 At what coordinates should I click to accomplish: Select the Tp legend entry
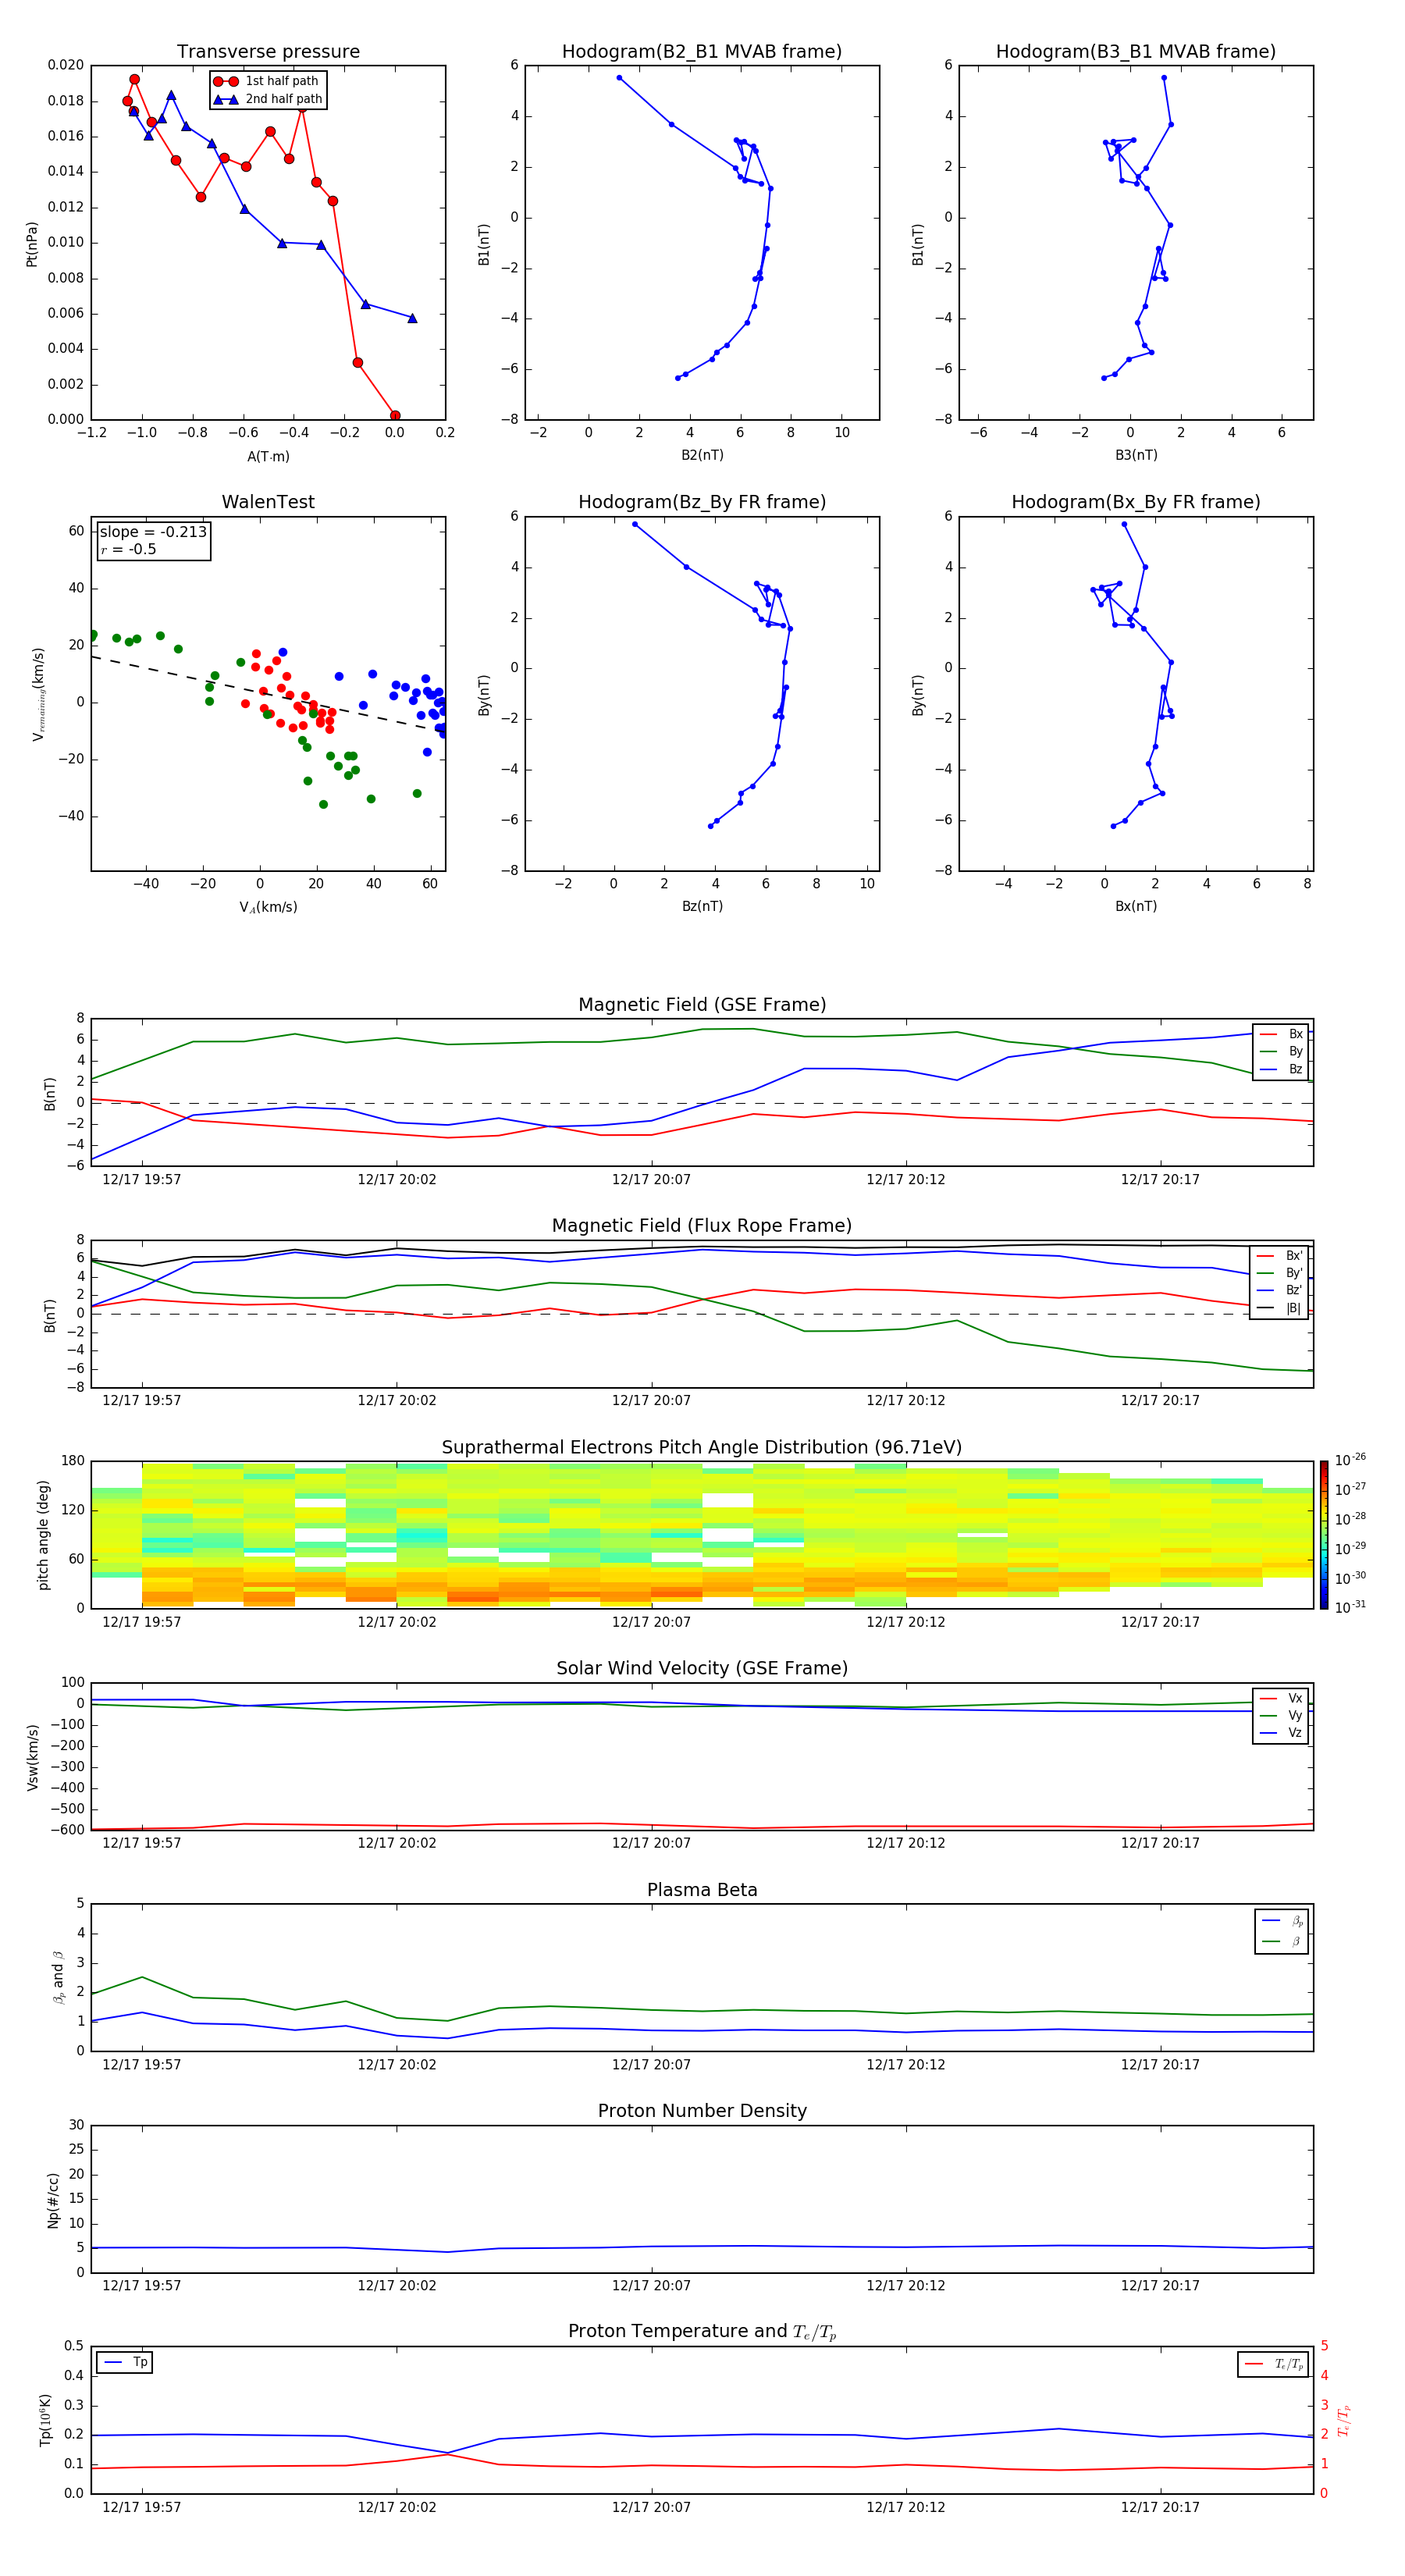pos(125,2362)
